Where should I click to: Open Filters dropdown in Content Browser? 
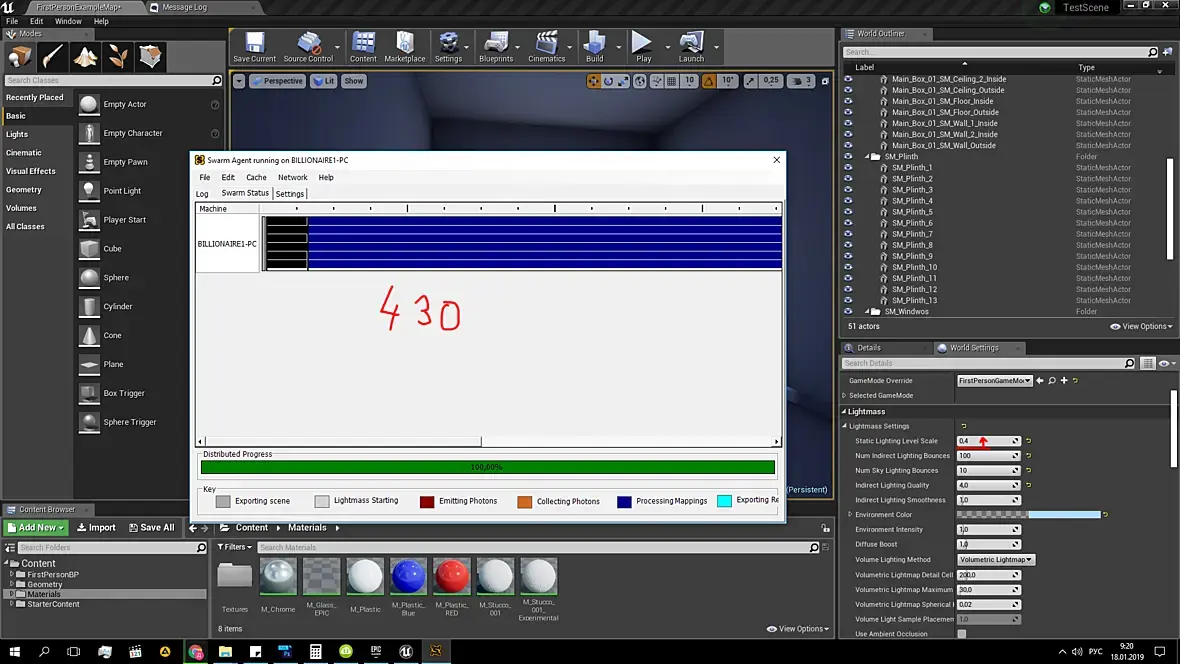(x=234, y=547)
